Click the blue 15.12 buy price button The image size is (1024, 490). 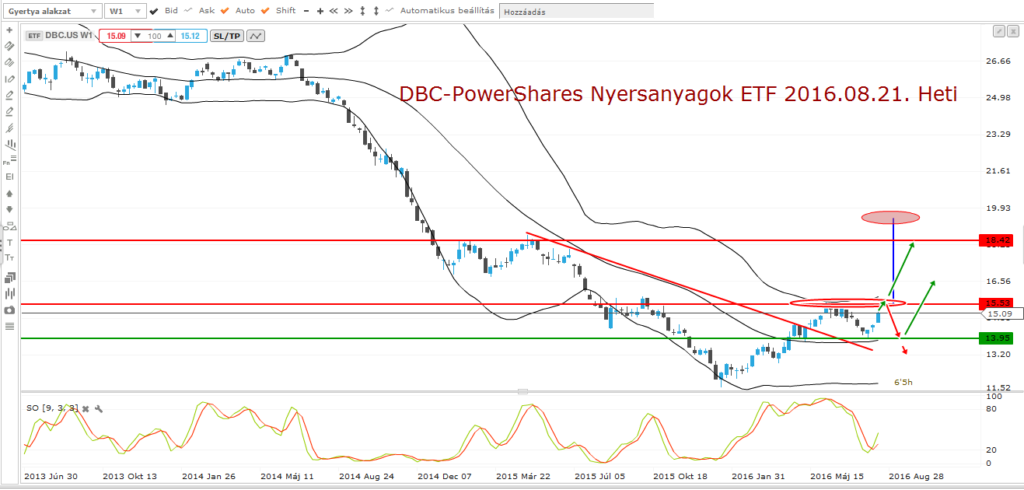(192, 37)
